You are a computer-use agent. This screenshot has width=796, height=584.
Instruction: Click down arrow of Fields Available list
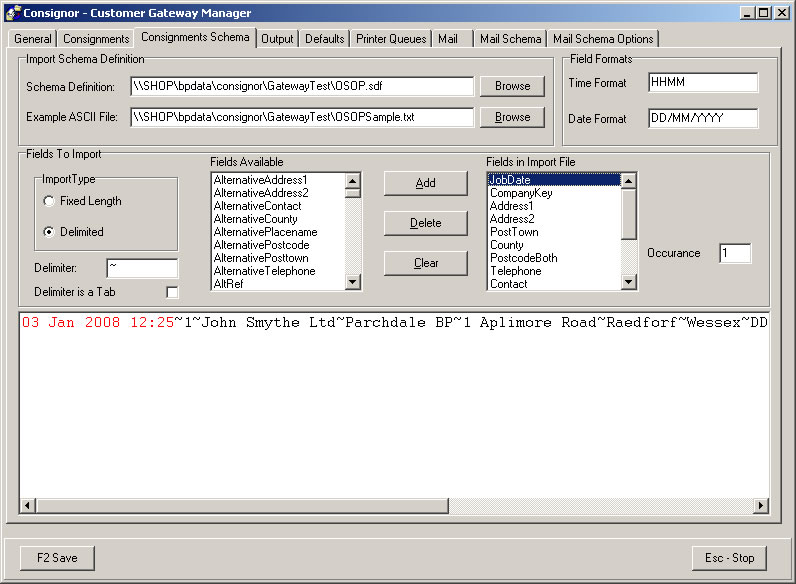(352, 282)
